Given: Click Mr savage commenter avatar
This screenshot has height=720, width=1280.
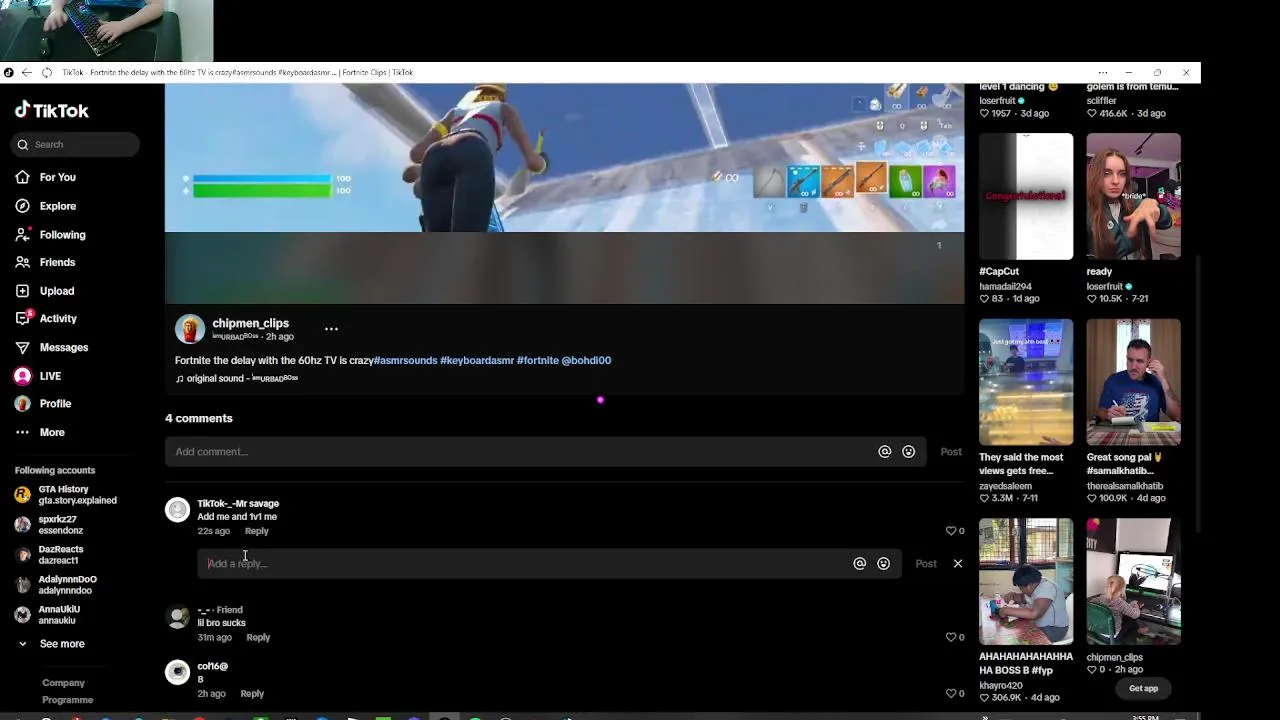Looking at the screenshot, I should [x=177, y=510].
